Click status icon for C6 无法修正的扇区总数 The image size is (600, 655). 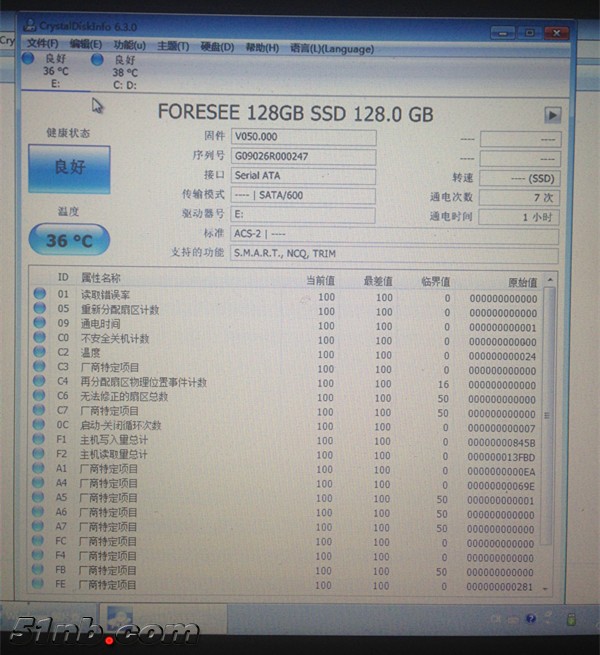39,395
